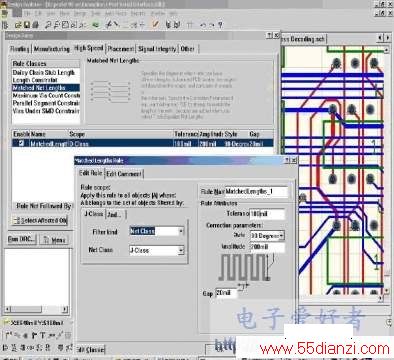Click the horizontal scrollbar below empty list
This screenshot has height=360, width=394.
pos(37,309)
